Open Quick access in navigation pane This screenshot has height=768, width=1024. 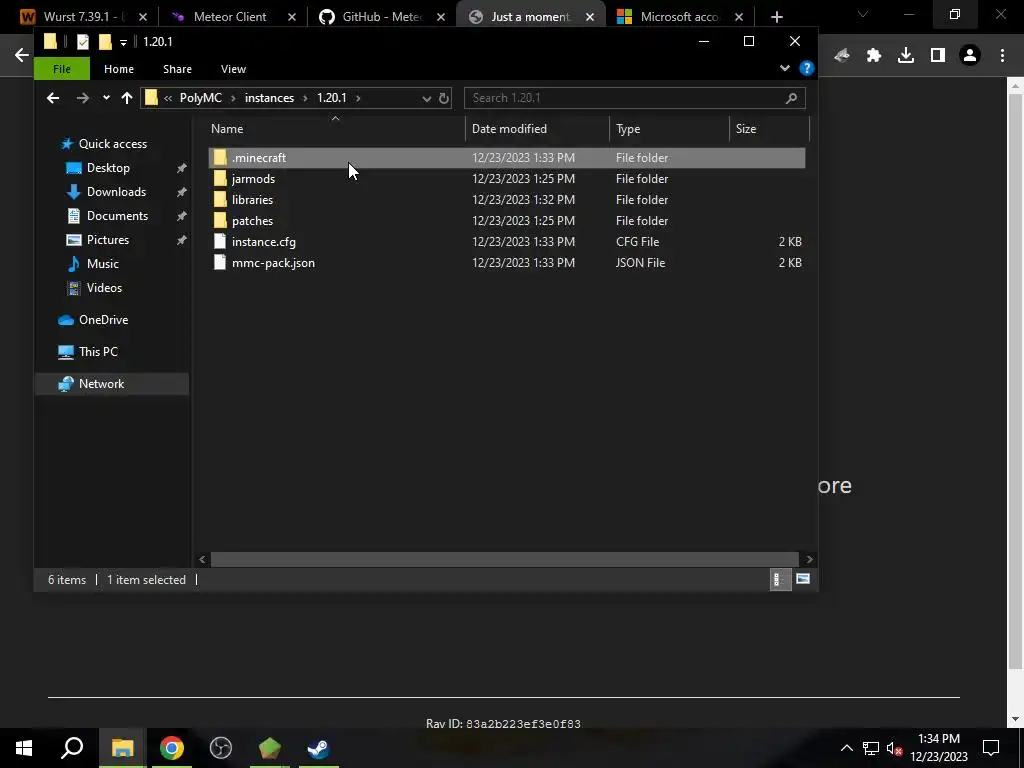(112, 144)
